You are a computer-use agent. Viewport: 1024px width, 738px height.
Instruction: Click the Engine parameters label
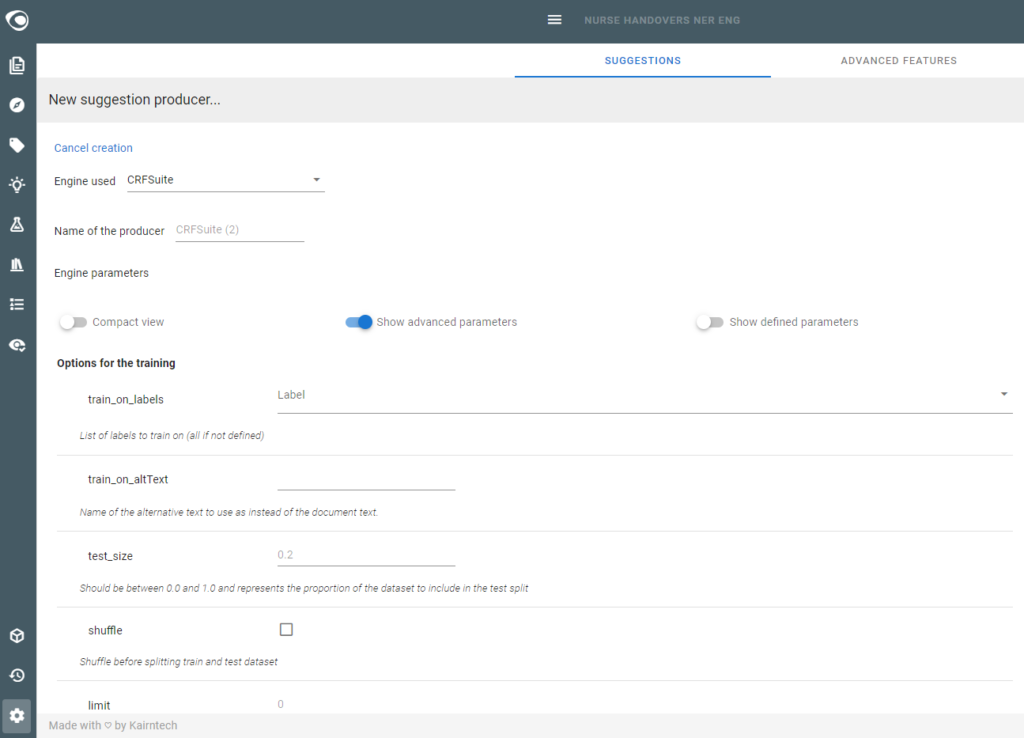pos(101,273)
